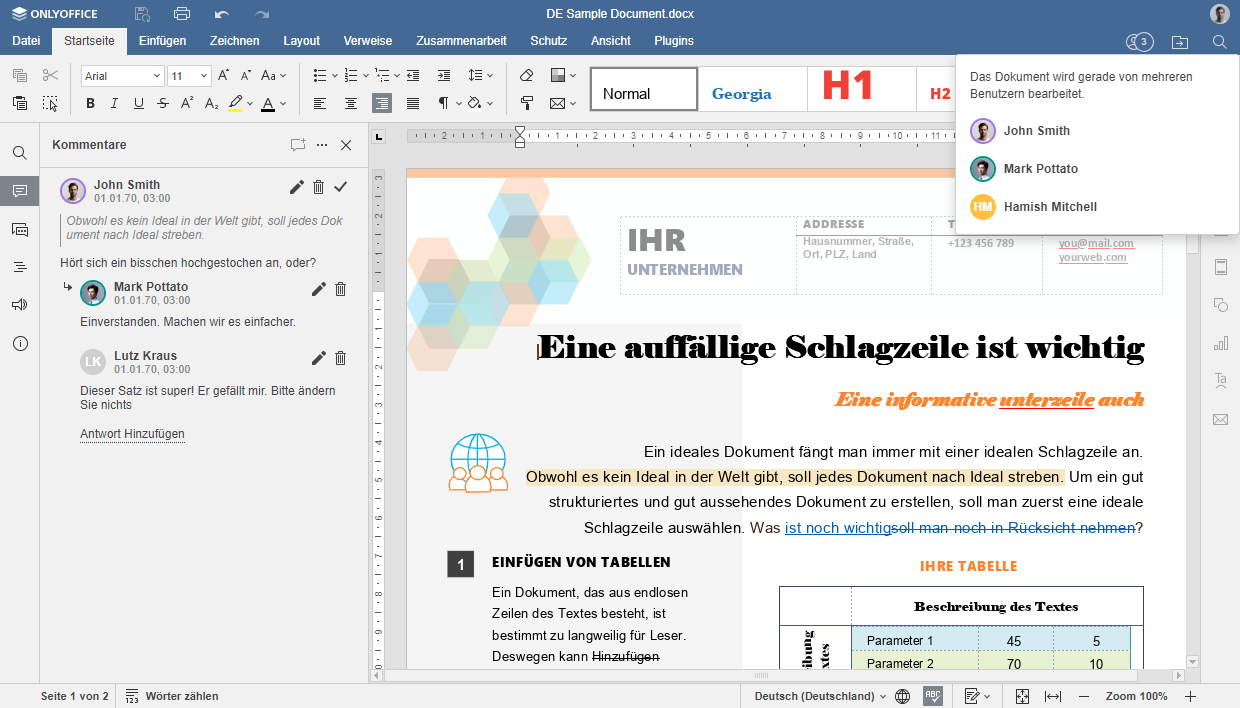Switch to the Einfügen tab
1240x708 pixels.
[162, 41]
